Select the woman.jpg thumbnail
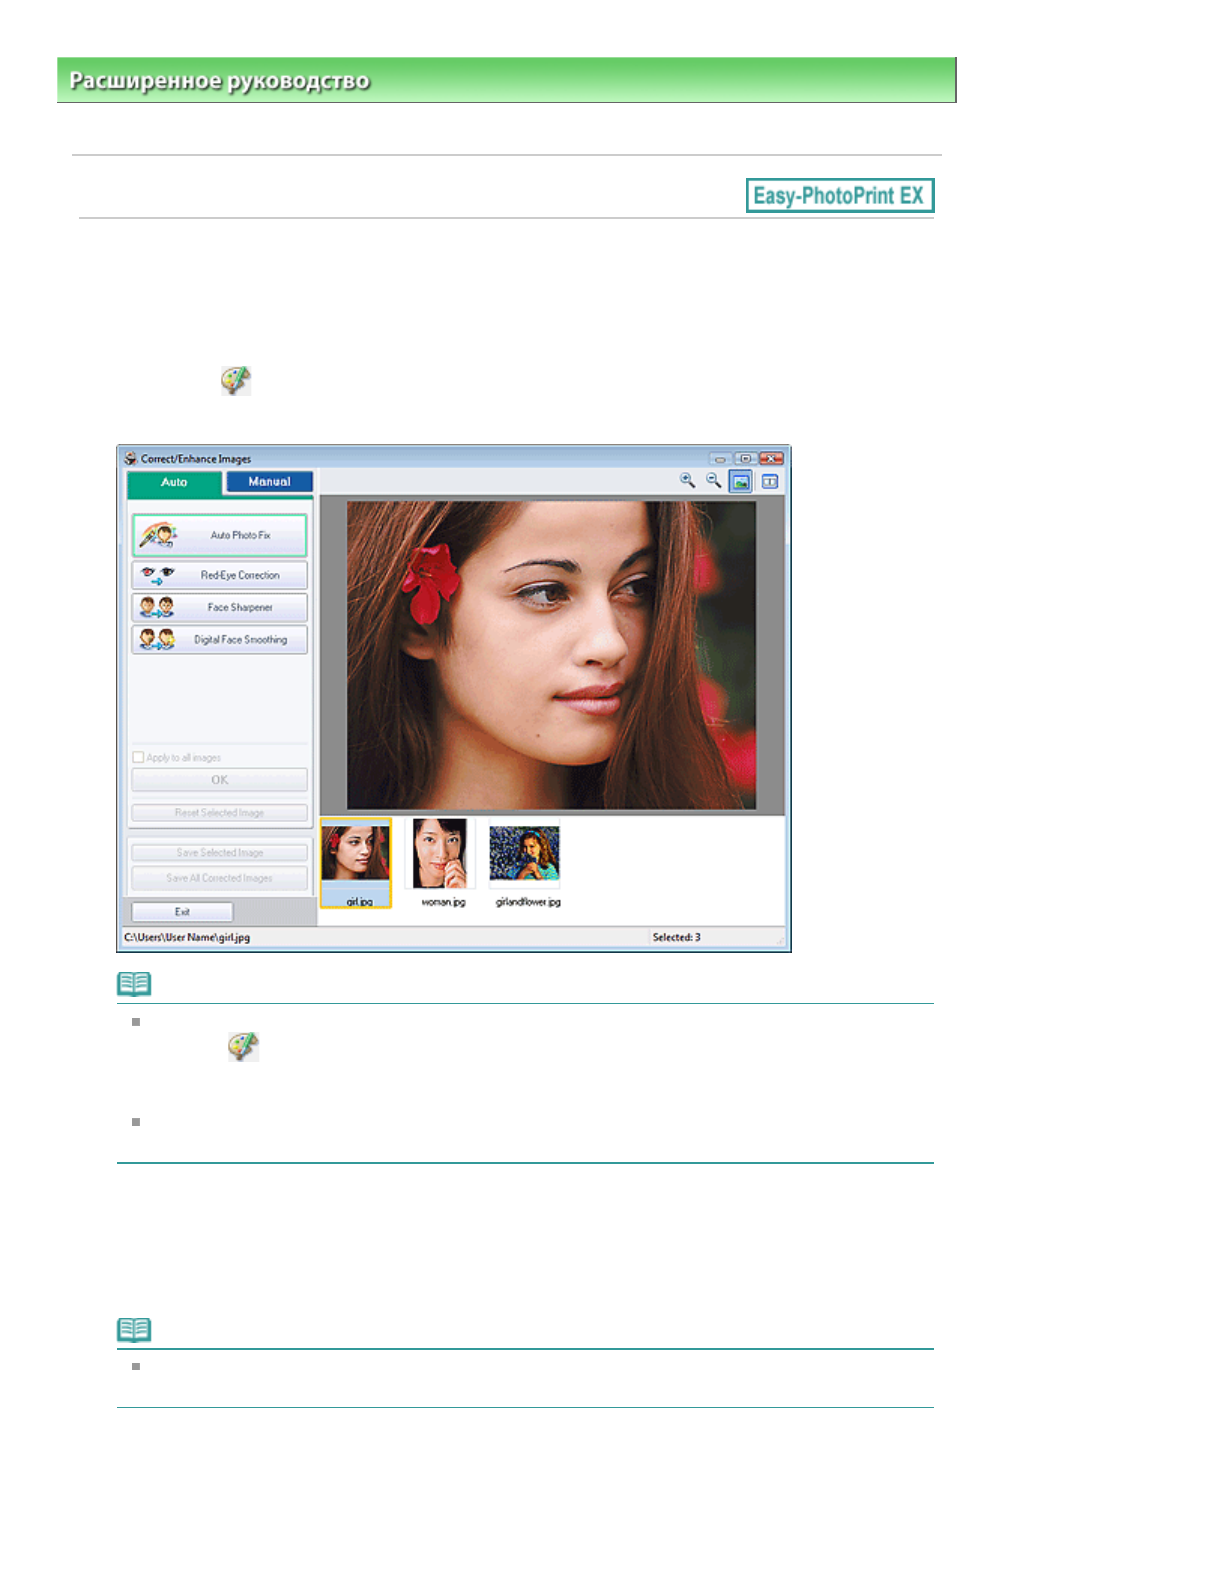Image resolution: width=1224 pixels, height=1584 pixels. [440, 854]
